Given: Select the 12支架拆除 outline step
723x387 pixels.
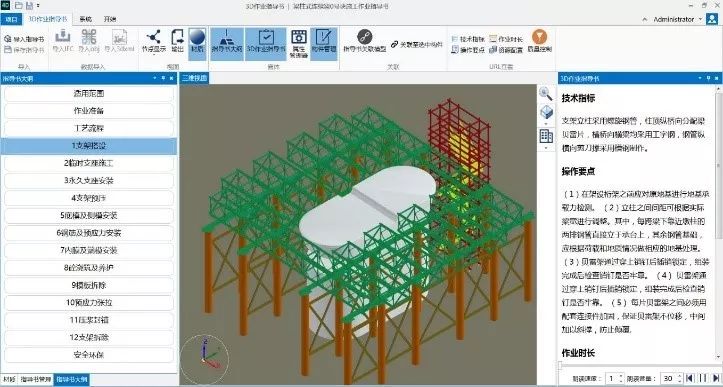Looking at the screenshot, I should (89, 337).
